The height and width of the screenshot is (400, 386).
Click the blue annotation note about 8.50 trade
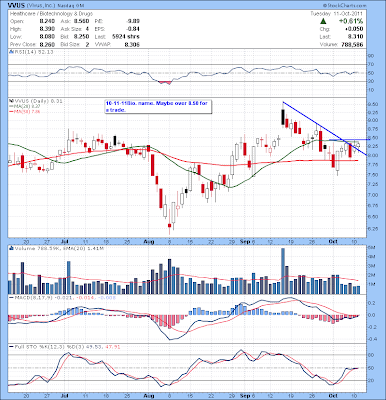click(x=157, y=107)
